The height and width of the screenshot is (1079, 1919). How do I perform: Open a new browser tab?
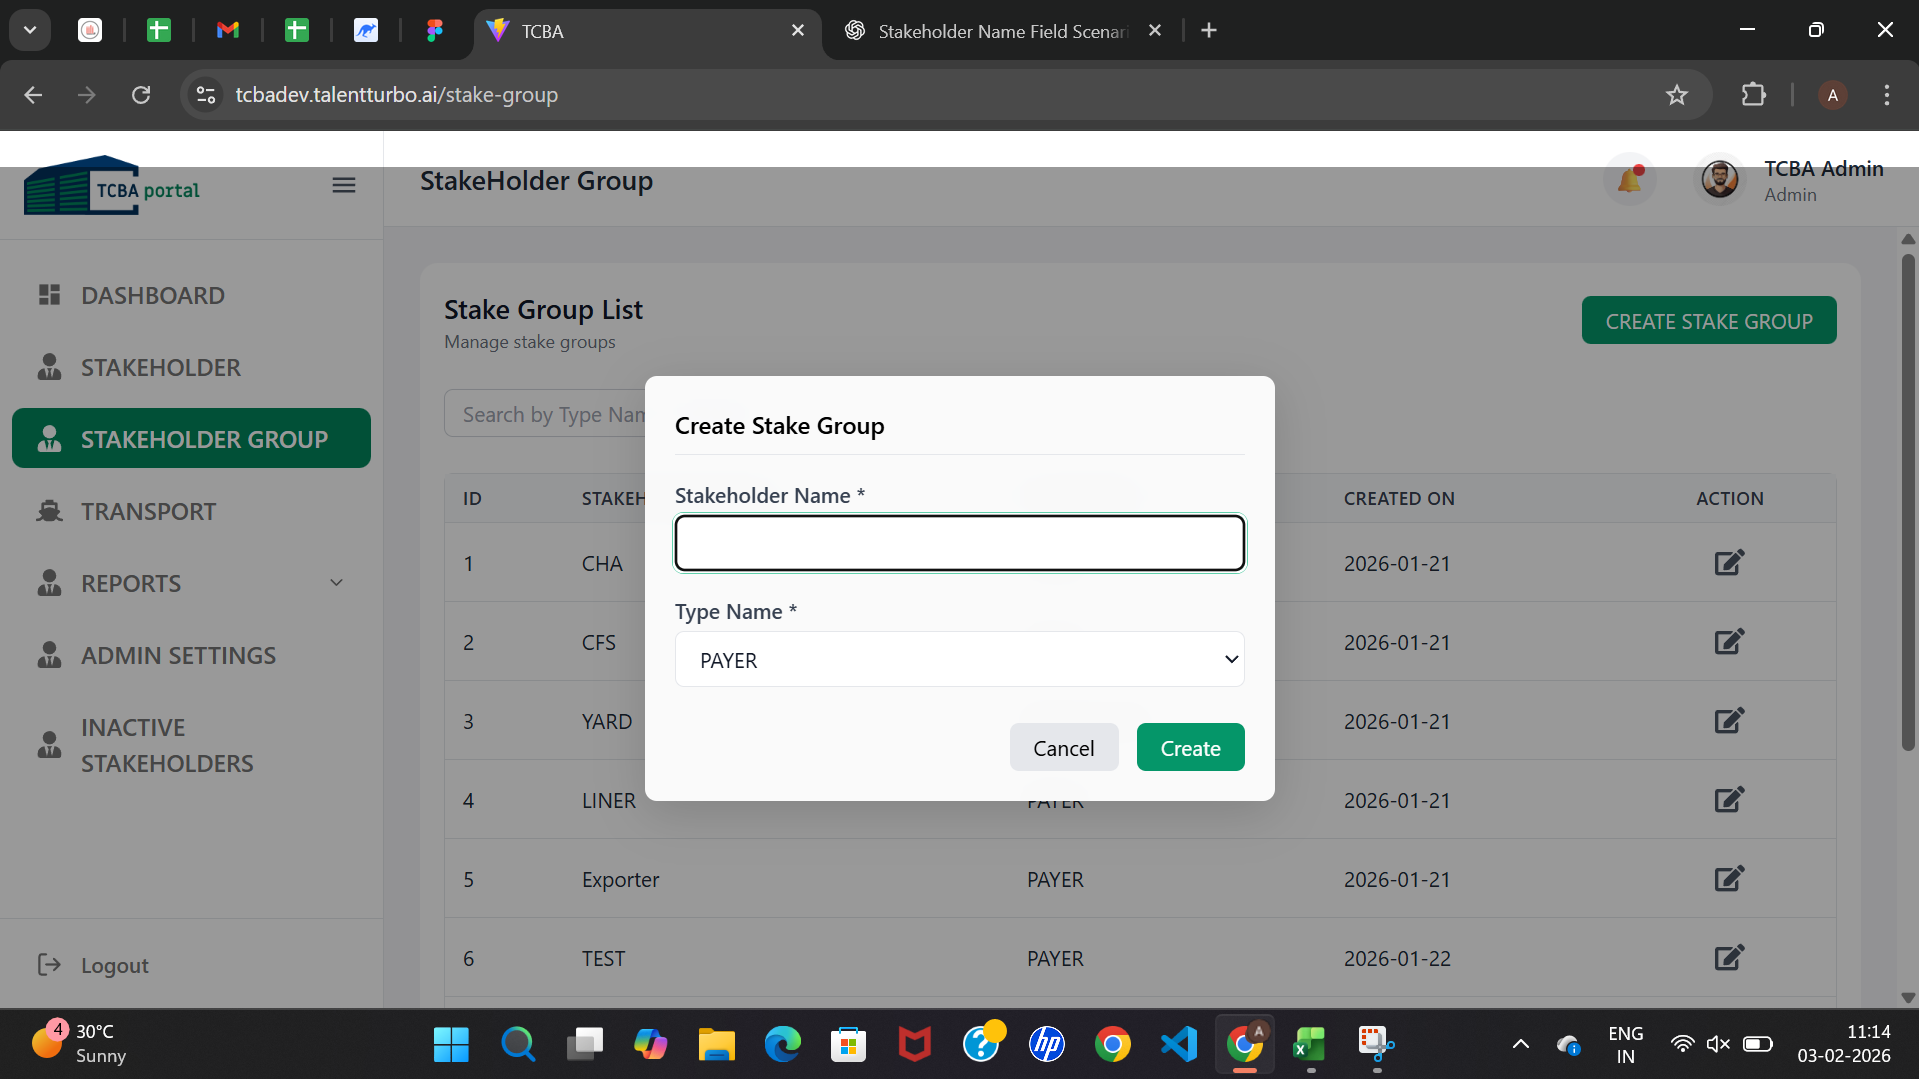pos(1209,31)
